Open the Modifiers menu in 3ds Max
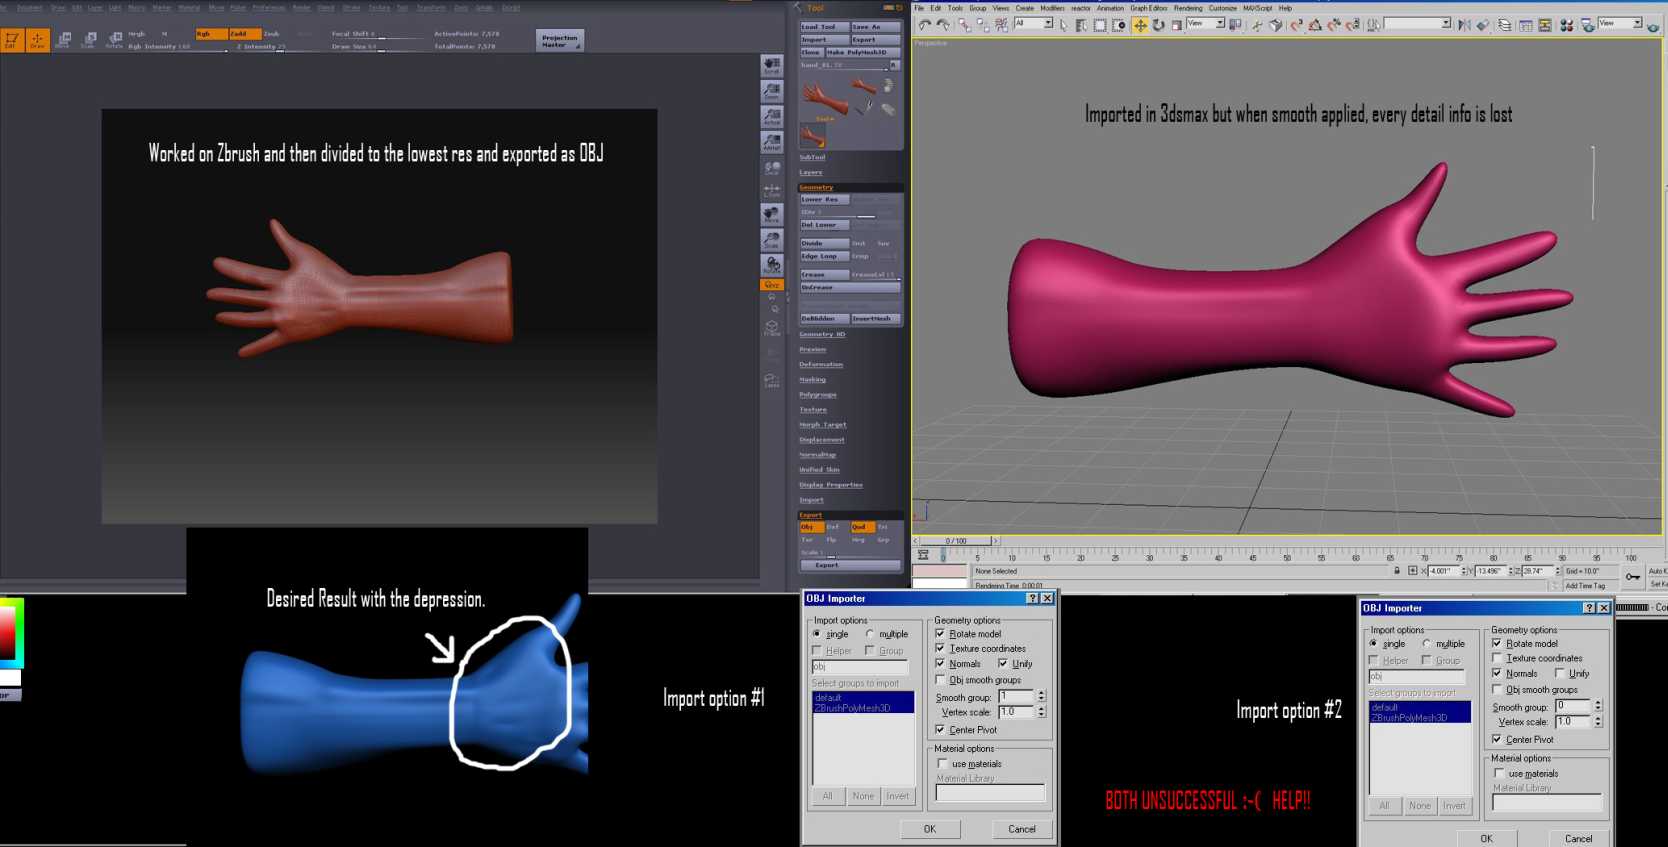The image size is (1668, 847). [1052, 8]
